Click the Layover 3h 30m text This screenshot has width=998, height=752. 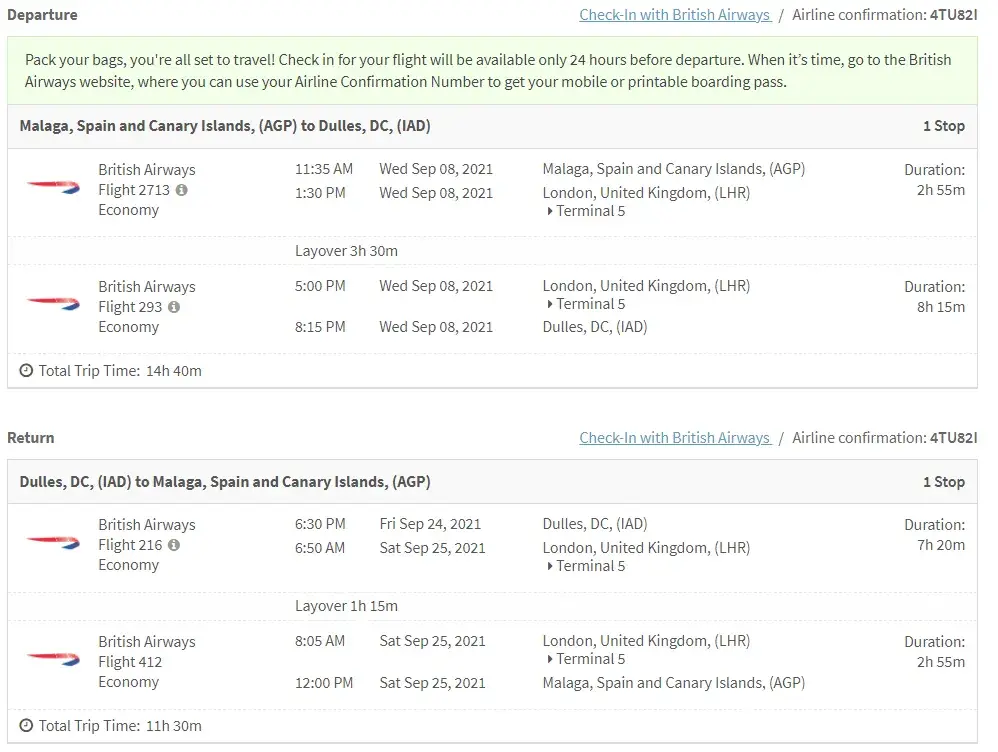pos(346,251)
